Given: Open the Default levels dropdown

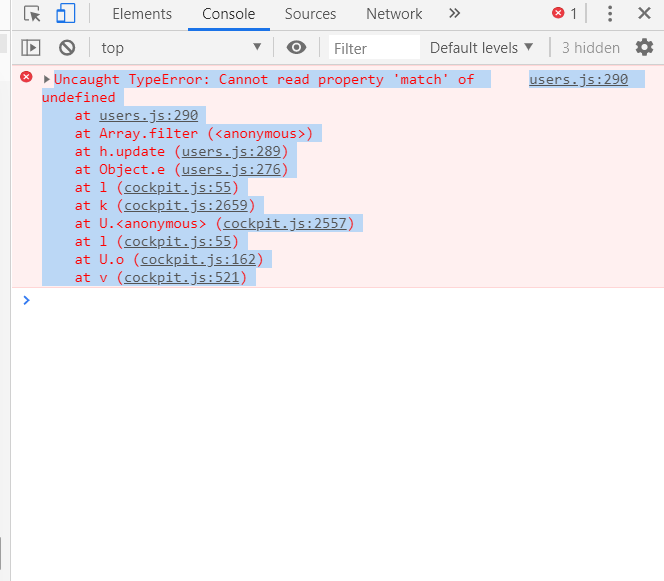Looking at the screenshot, I should (x=481, y=47).
